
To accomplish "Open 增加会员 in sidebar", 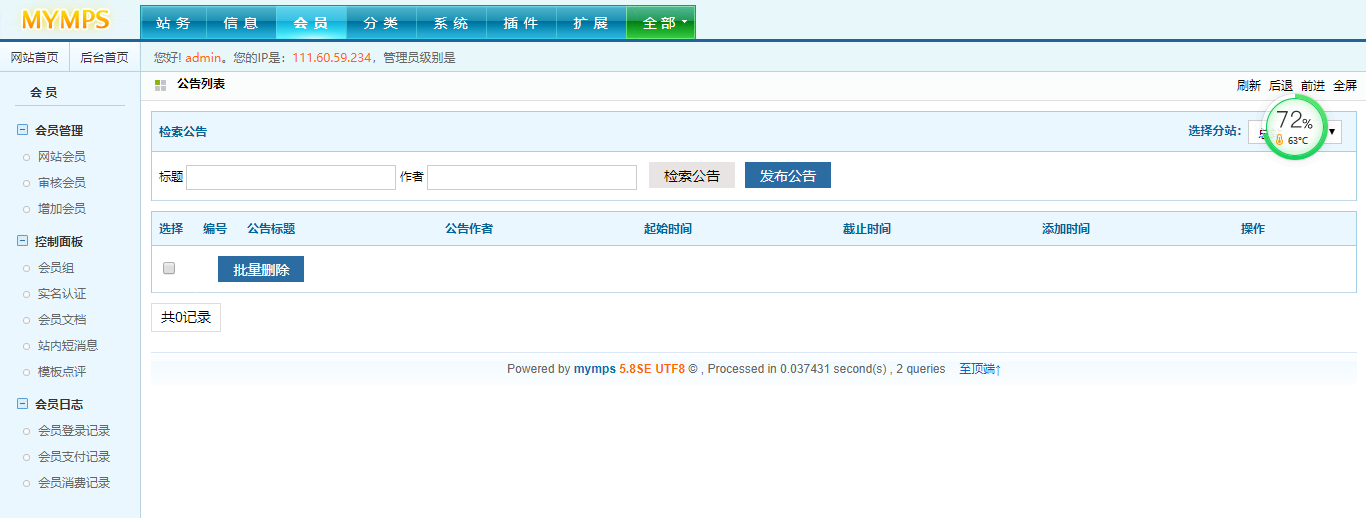I will pos(62,209).
